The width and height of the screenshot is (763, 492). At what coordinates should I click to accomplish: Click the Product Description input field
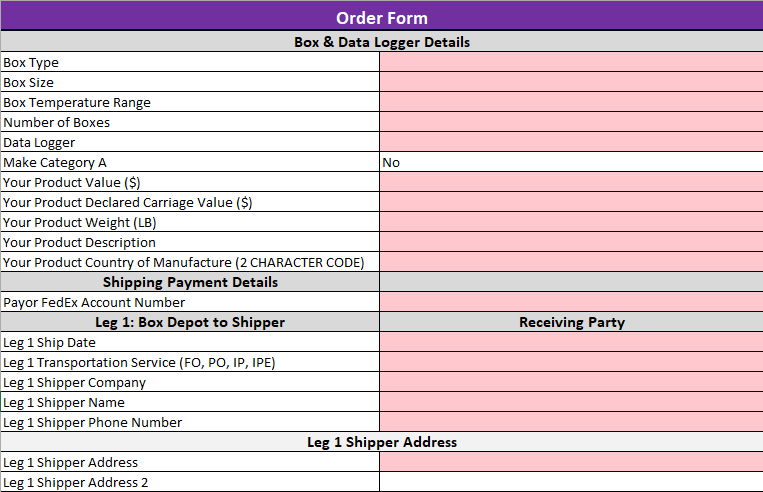click(x=570, y=242)
